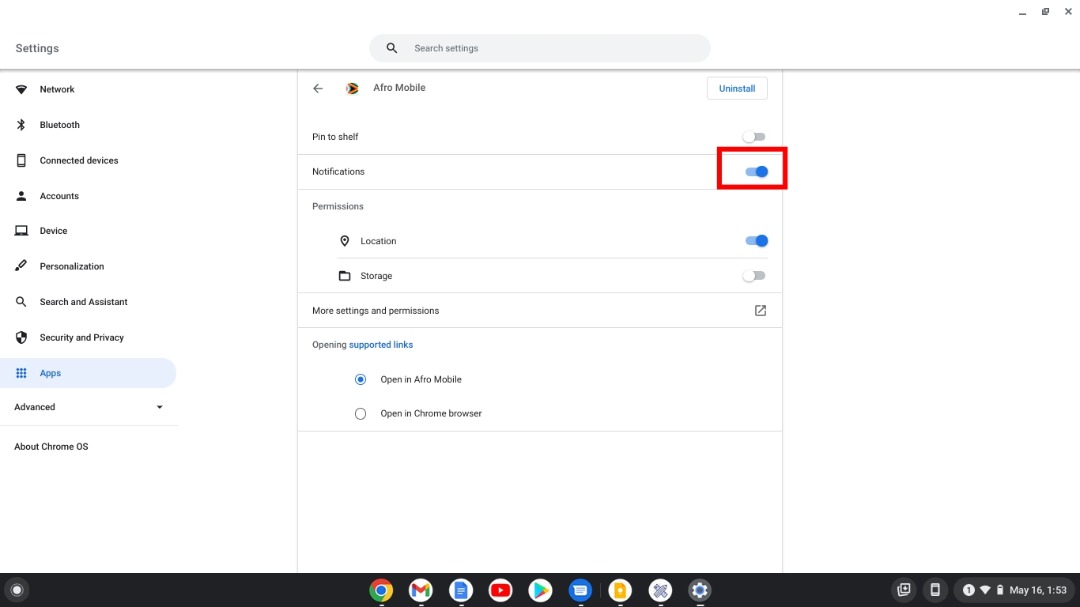Go to Connected devices section

(88, 161)
